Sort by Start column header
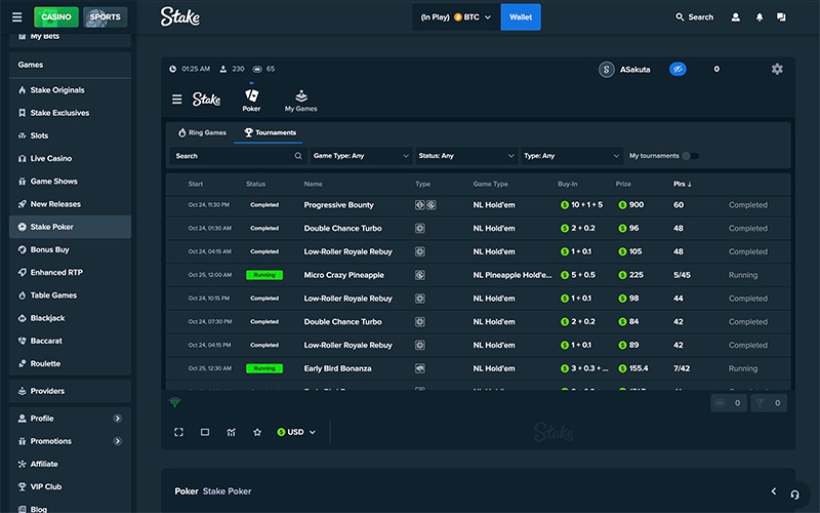 (x=196, y=184)
